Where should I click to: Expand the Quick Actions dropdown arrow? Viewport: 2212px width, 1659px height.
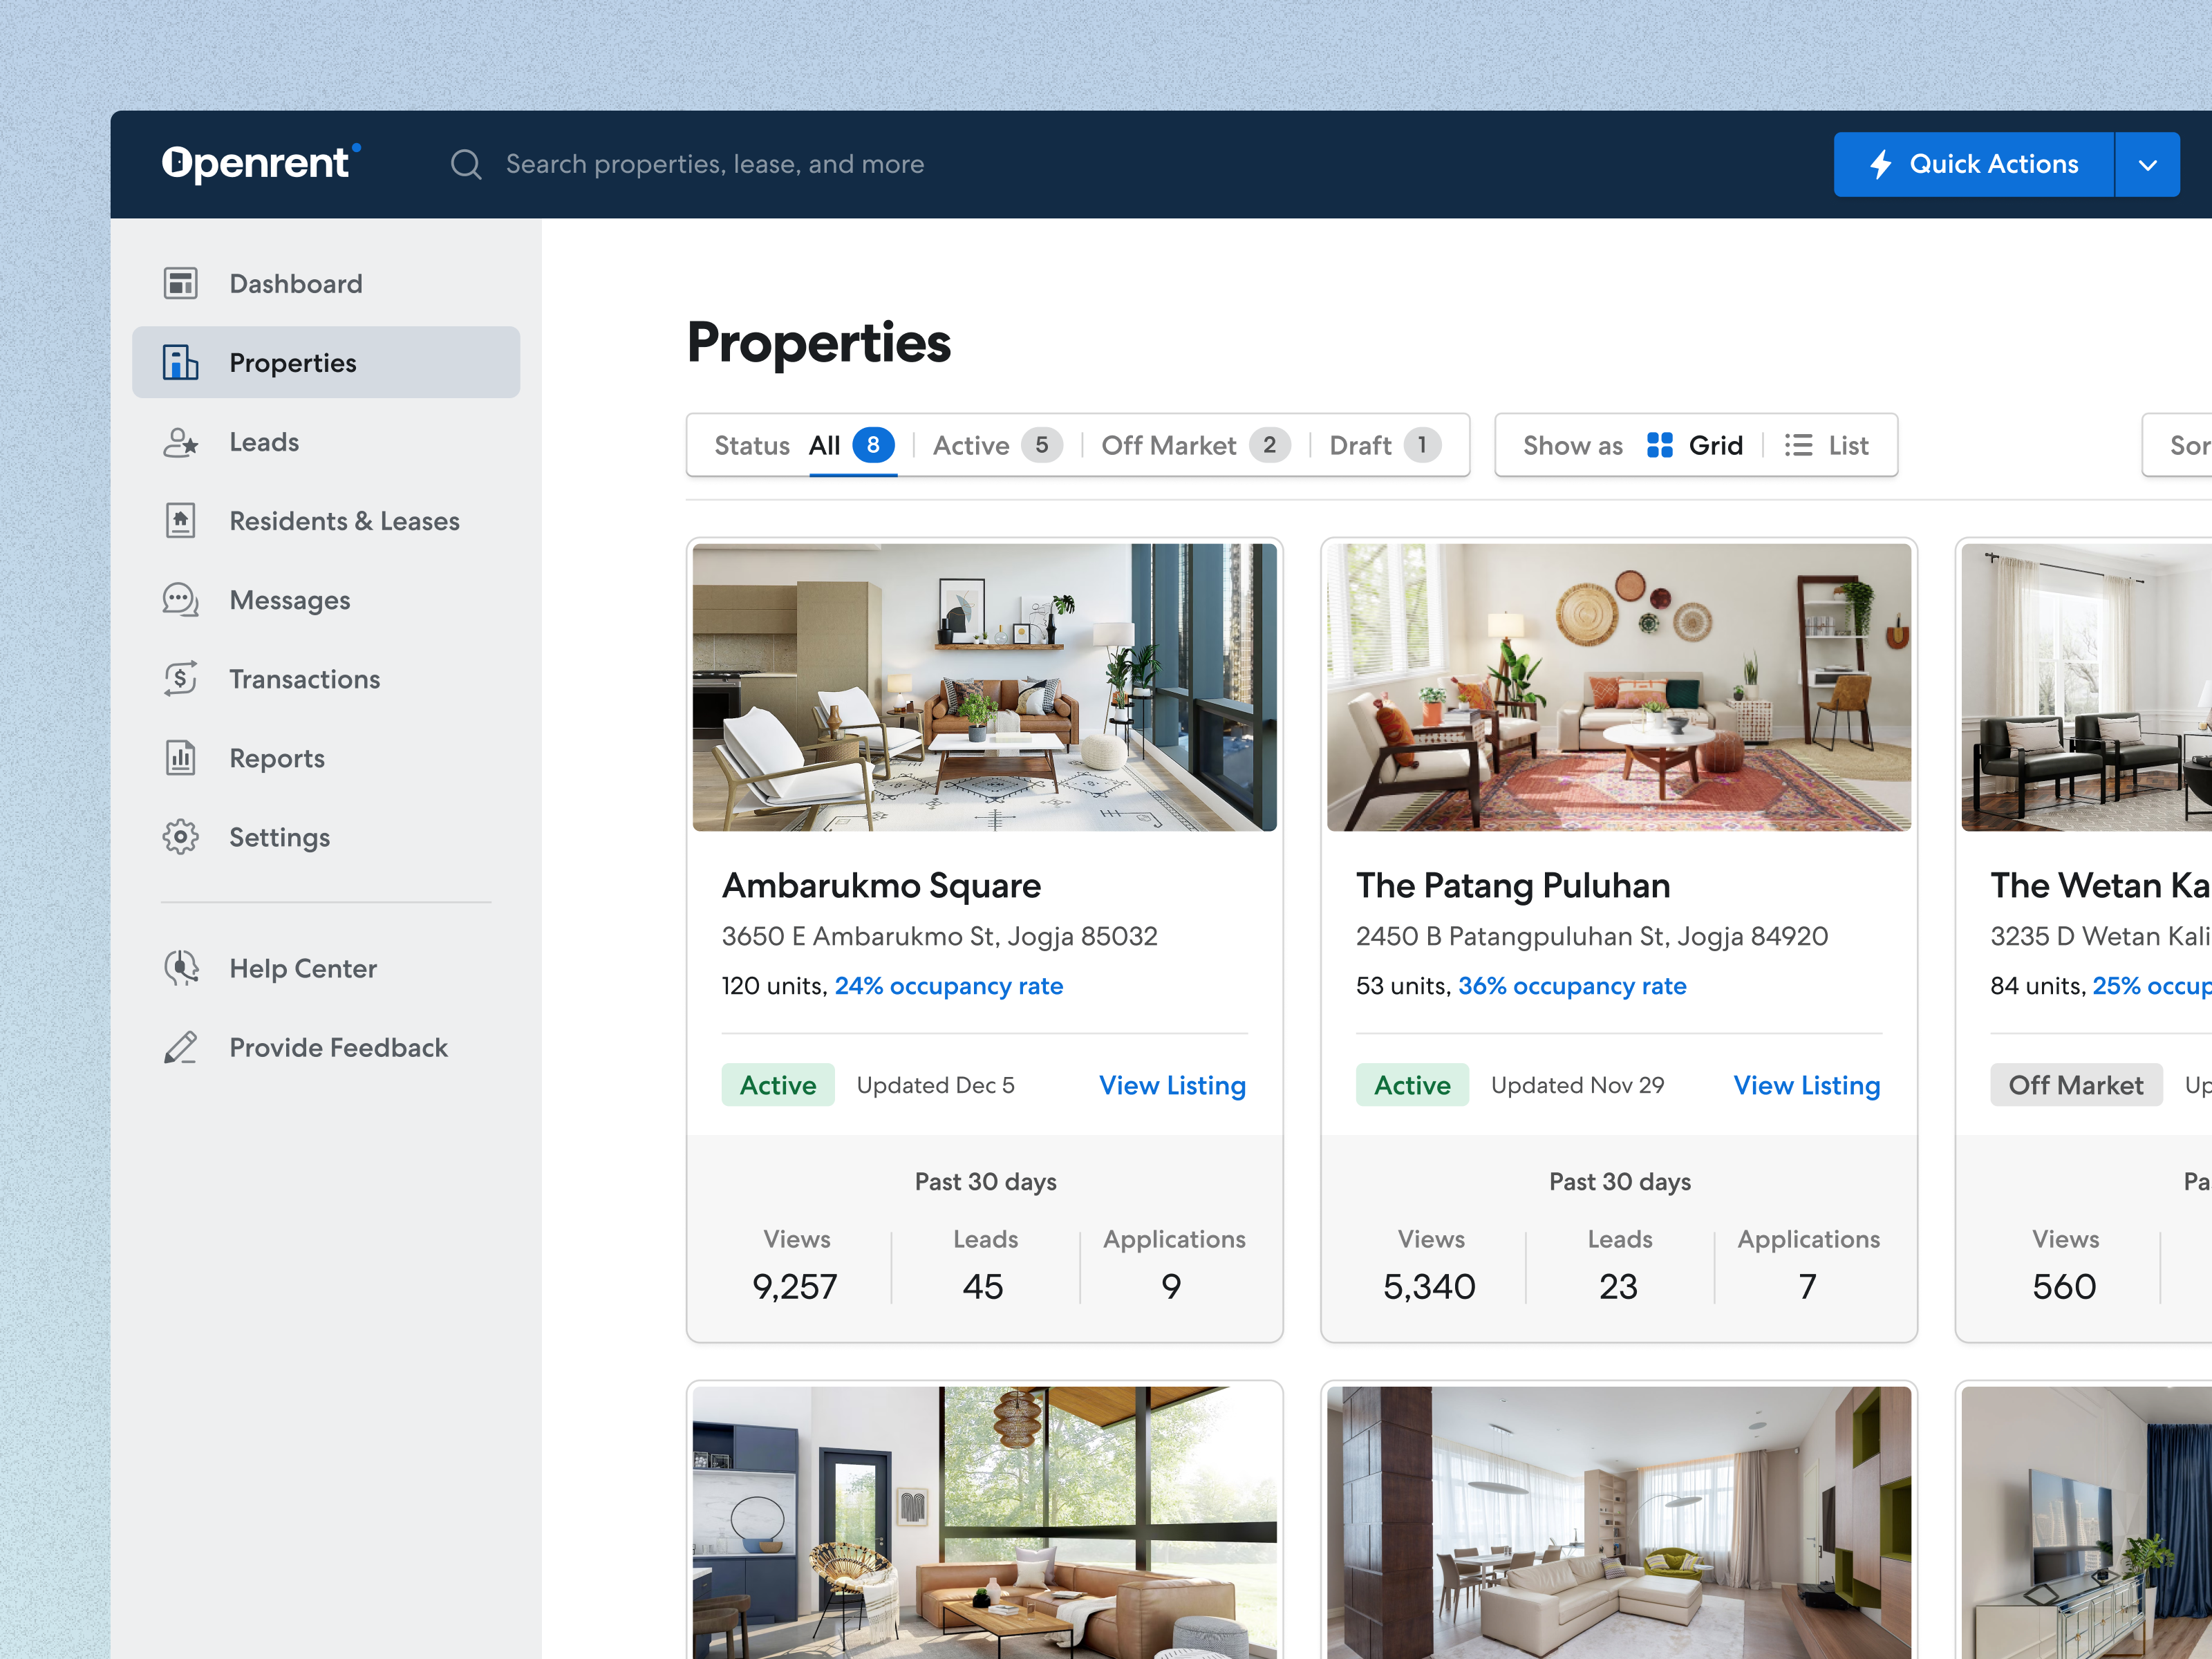click(x=2147, y=164)
